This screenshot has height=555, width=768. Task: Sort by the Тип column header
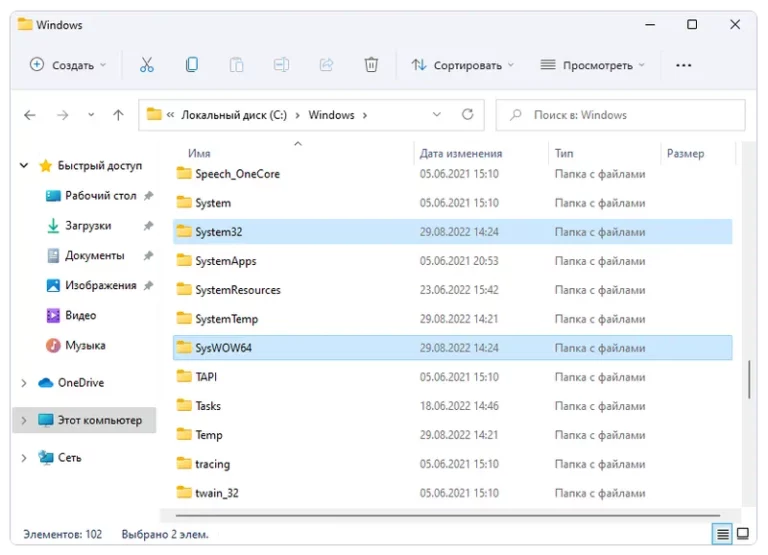[x=564, y=153]
